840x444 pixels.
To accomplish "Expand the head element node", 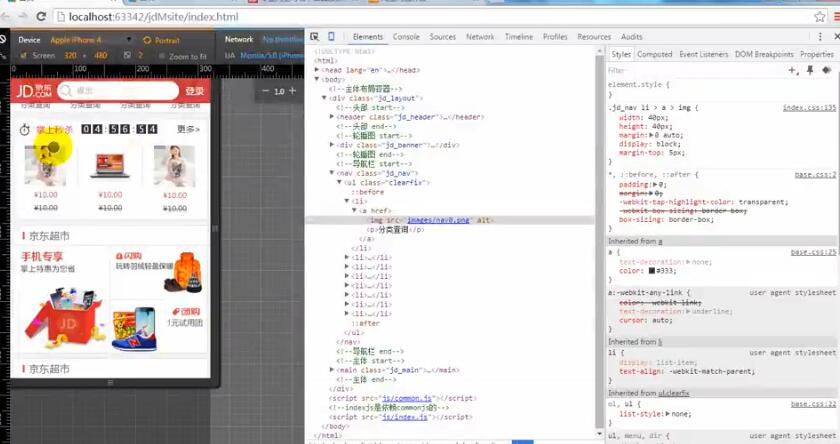I will pos(317,70).
